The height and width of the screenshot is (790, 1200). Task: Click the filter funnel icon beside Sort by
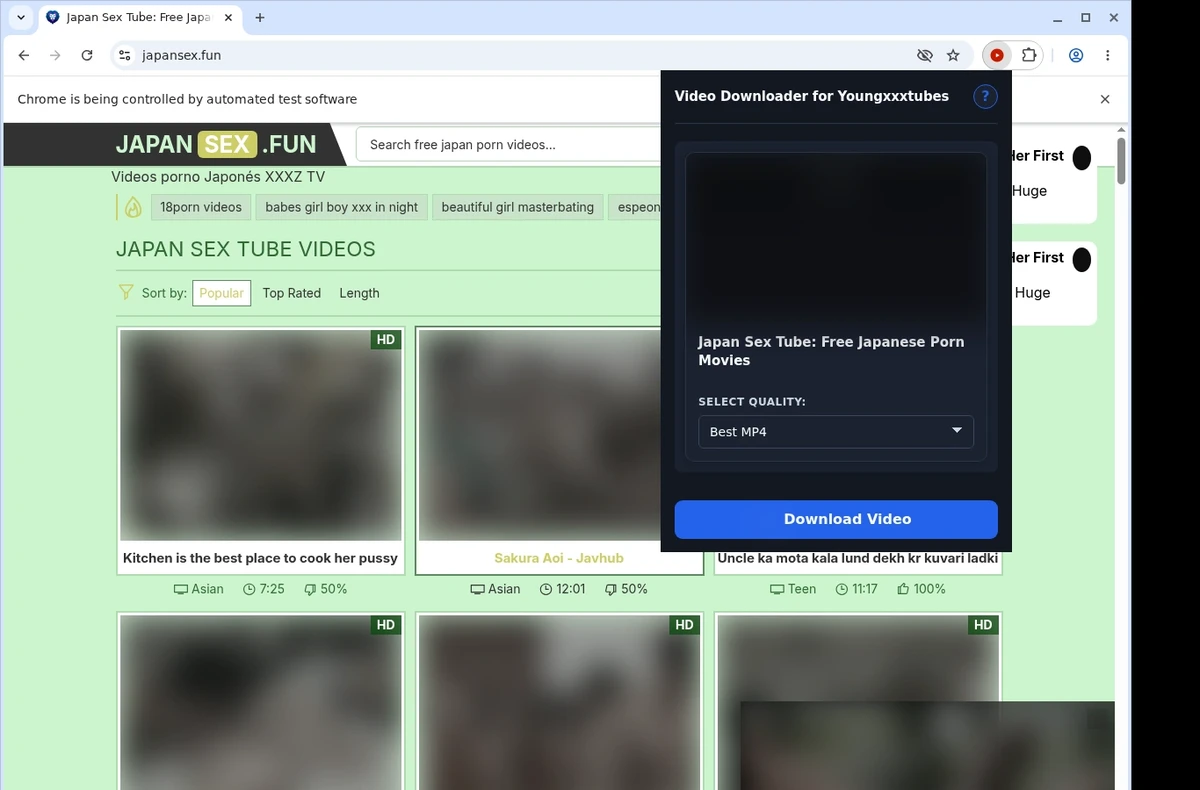pyautogui.click(x=126, y=292)
